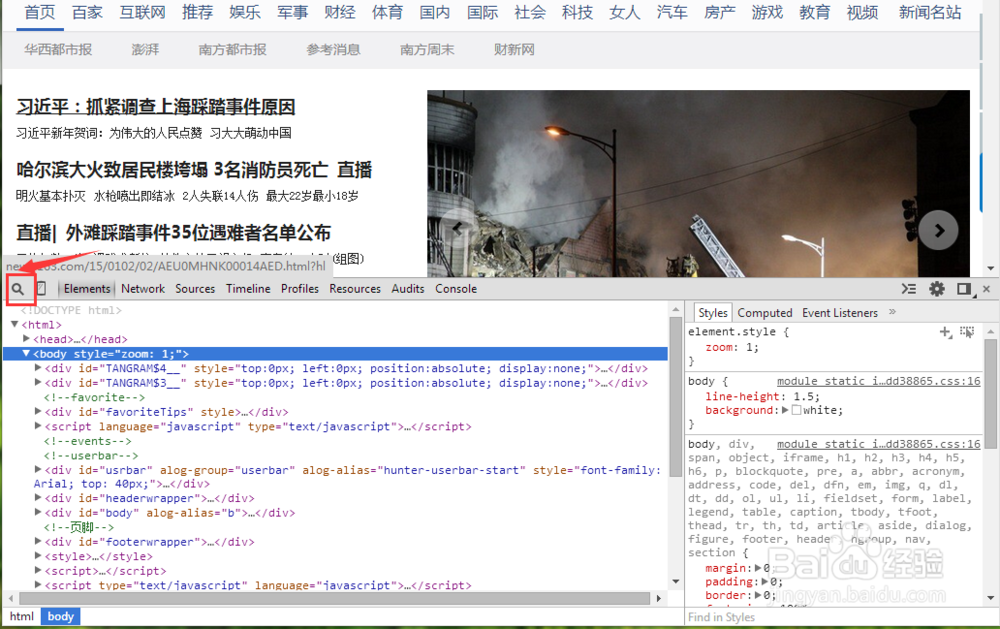Collapse the html node triangle
The width and height of the screenshot is (1000, 629).
click(x=15, y=324)
